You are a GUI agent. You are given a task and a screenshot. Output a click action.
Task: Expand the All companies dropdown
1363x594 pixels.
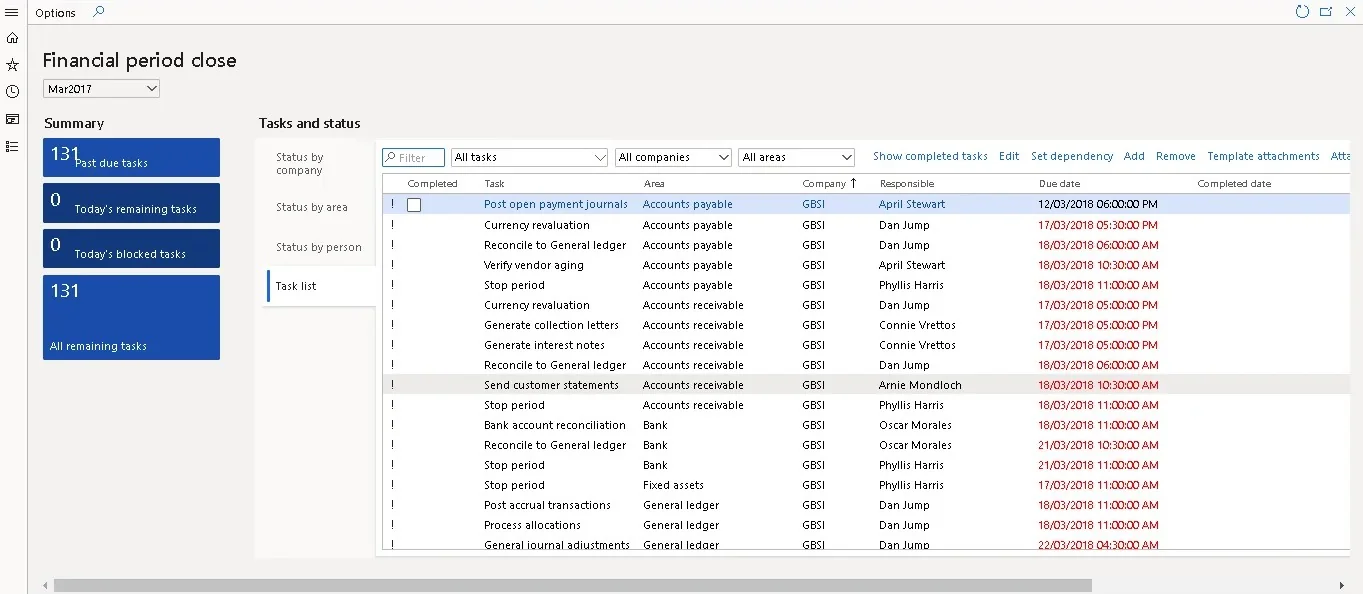(724, 157)
